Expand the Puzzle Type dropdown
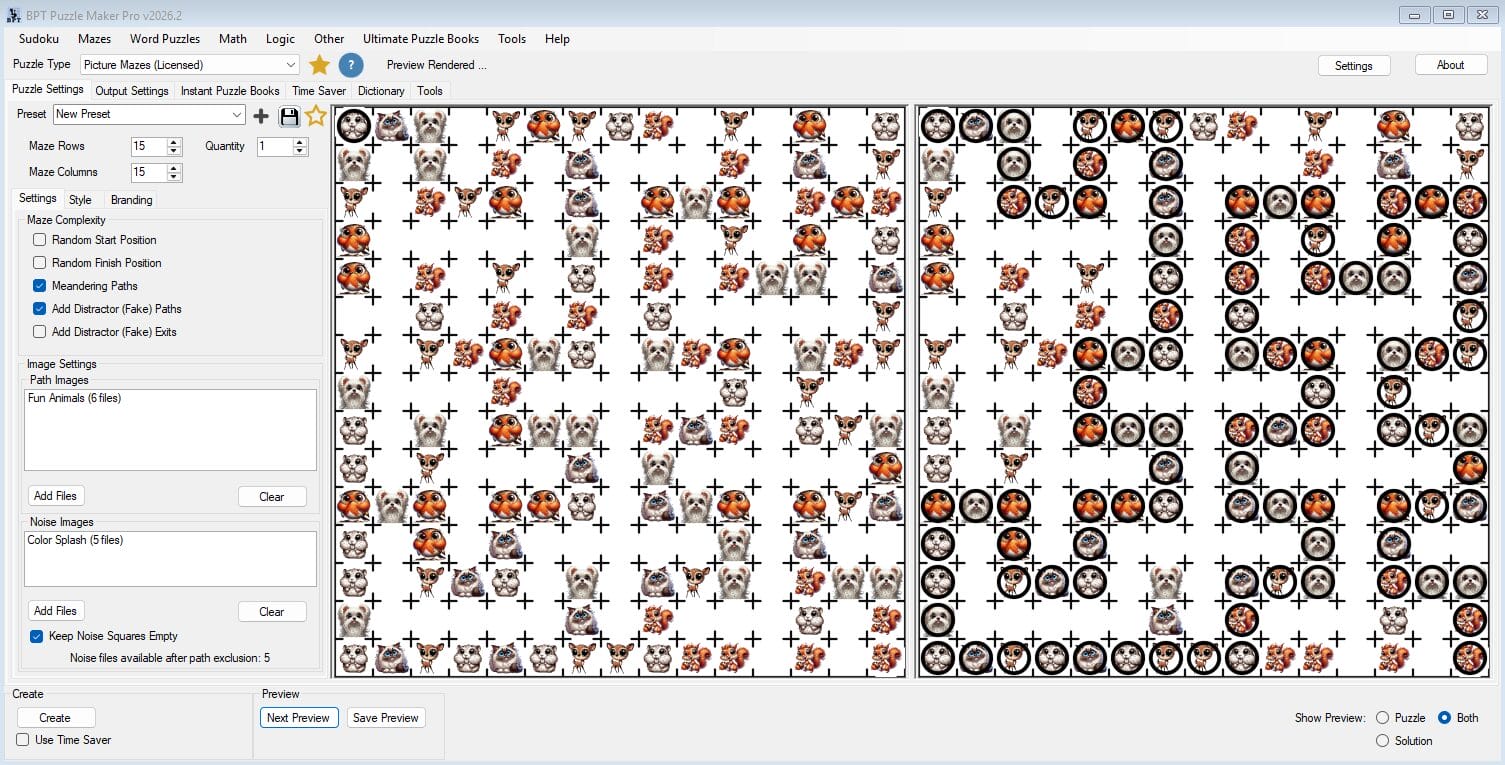This screenshot has width=1505, height=765. [290, 65]
